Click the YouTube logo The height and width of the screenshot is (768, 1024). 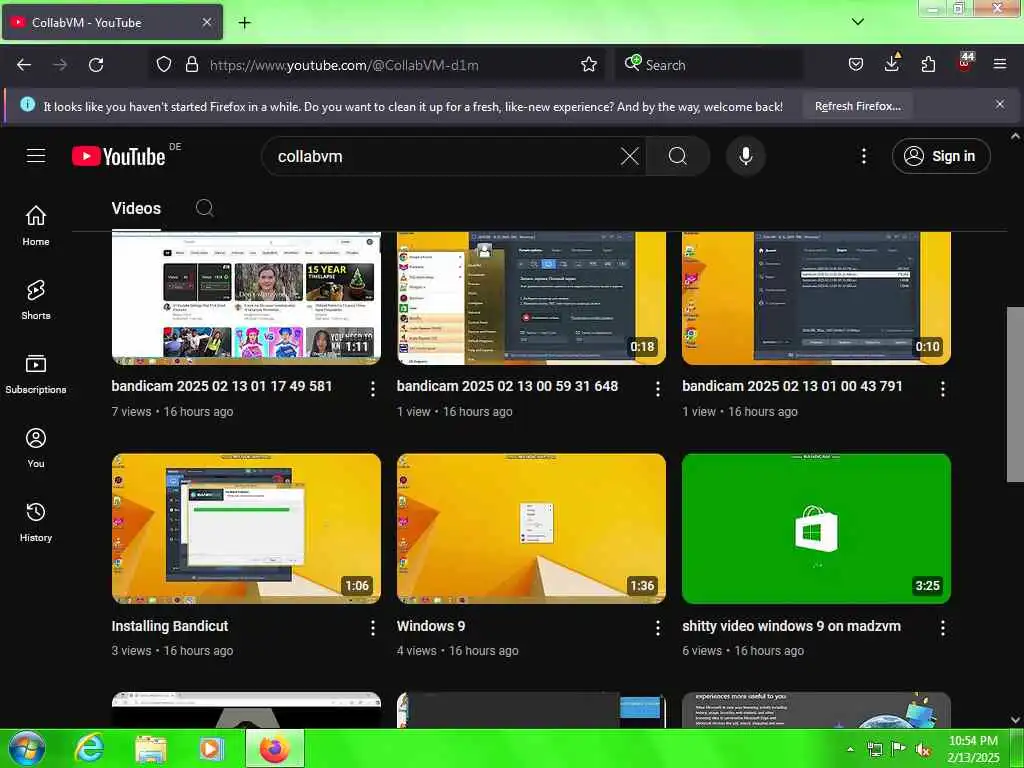(x=119, y=156)
